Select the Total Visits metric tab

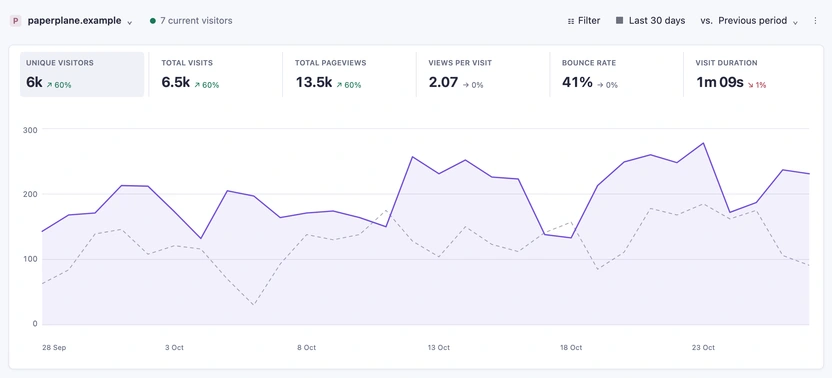[x=216, y=74]
